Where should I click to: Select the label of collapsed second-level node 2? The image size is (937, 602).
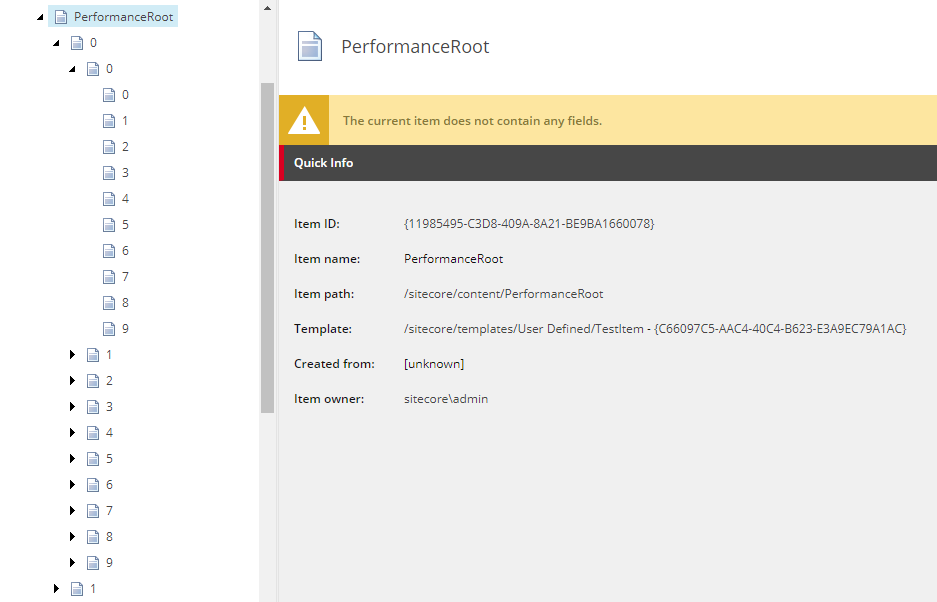109,381
